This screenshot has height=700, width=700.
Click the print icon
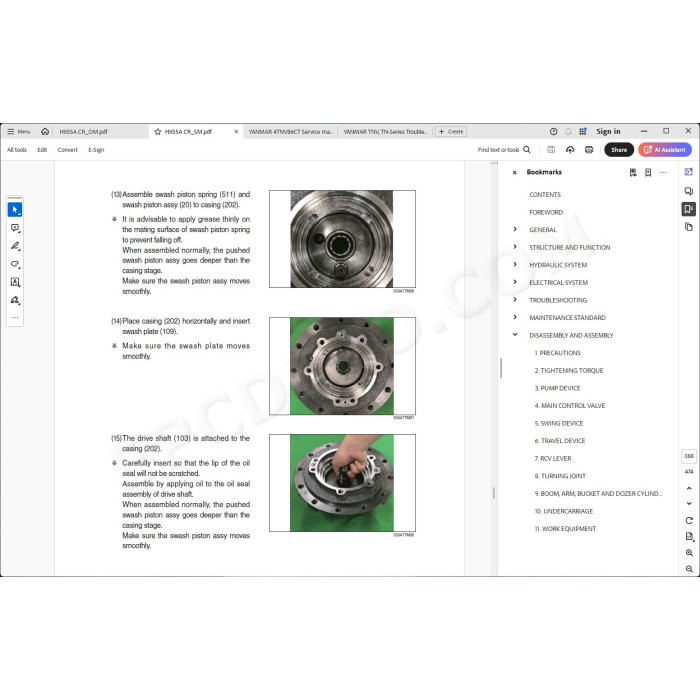pyautogui.click(x=589, y=150)
